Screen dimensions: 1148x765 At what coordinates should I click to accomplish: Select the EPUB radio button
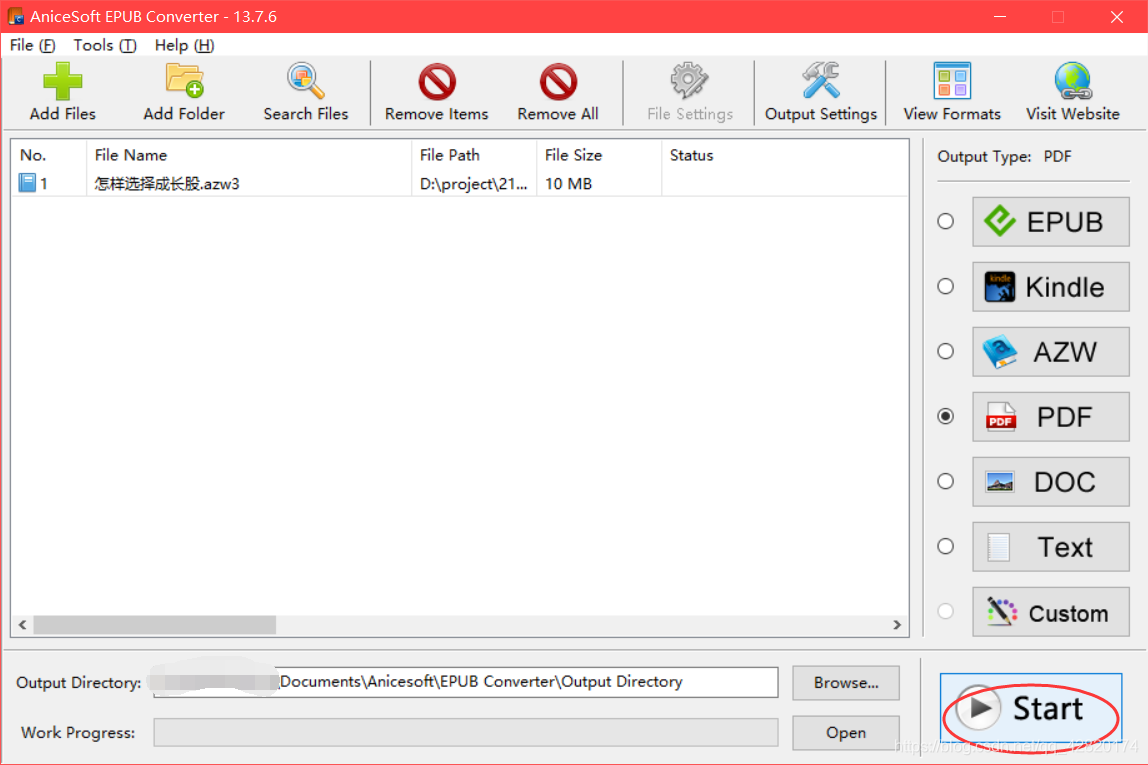coord(946,222)
